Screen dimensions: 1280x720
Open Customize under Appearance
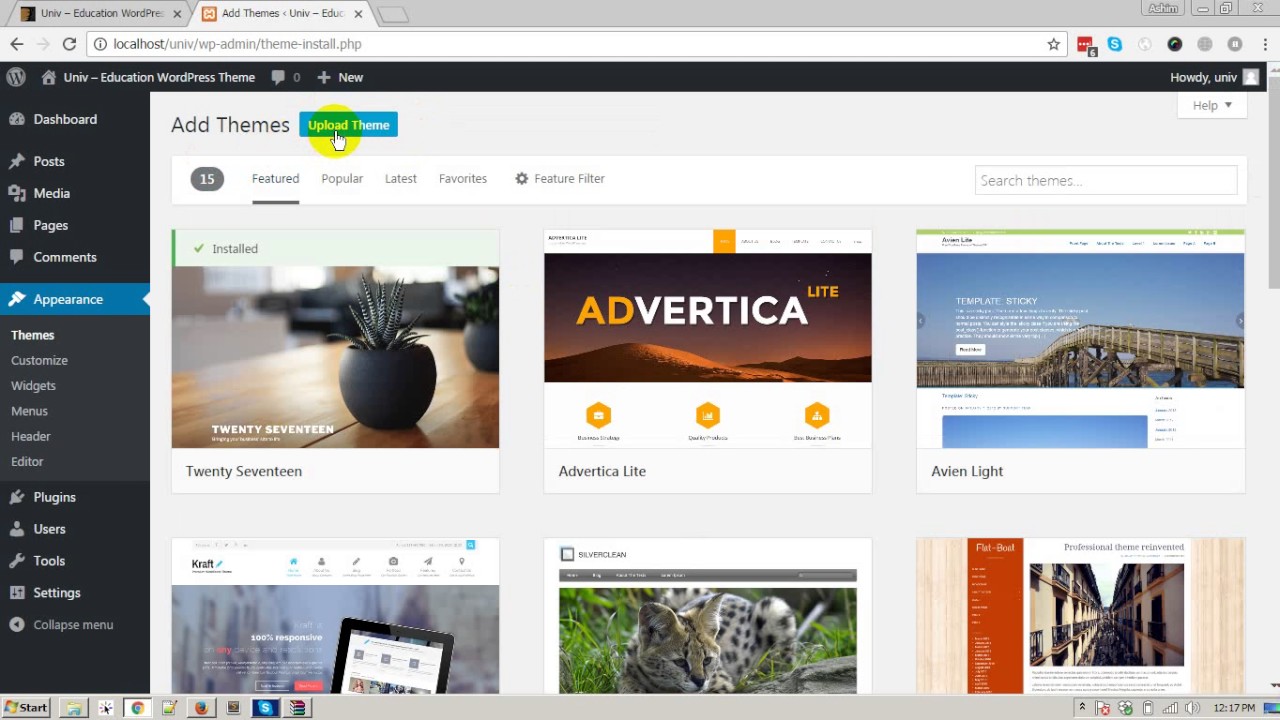(40, 360)
